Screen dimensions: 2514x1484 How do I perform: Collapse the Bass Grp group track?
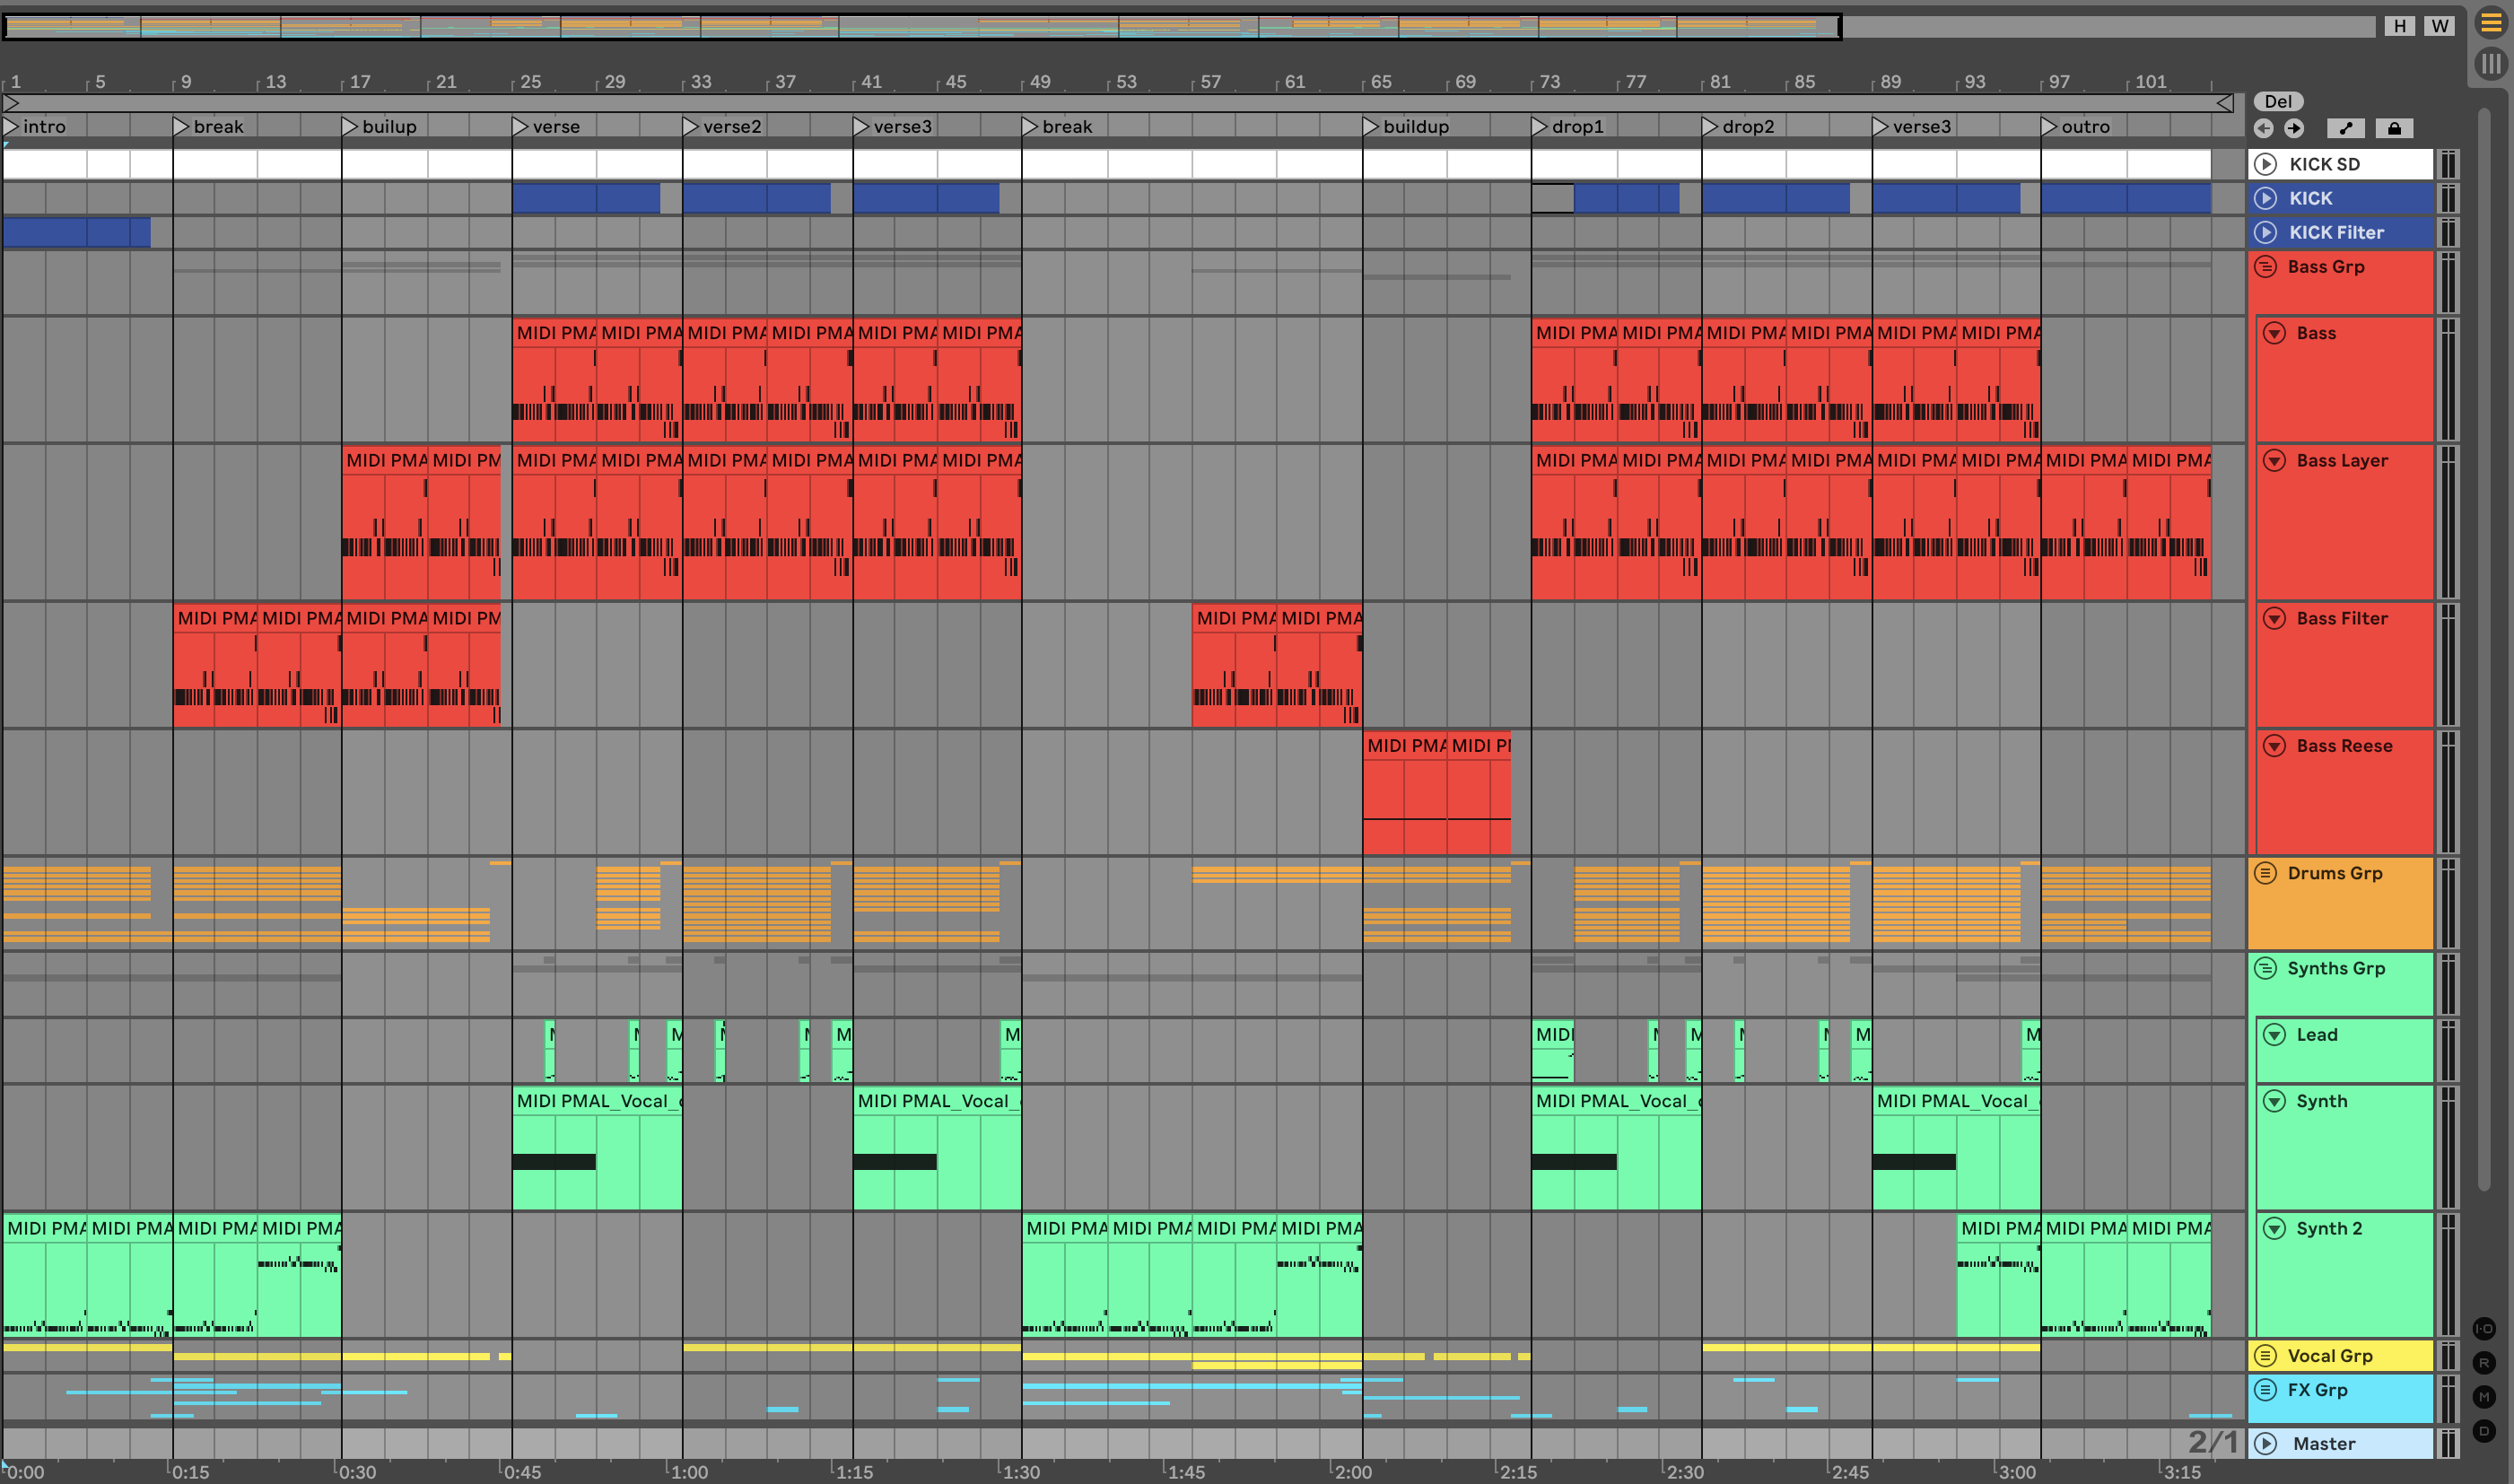(2265, 267)
